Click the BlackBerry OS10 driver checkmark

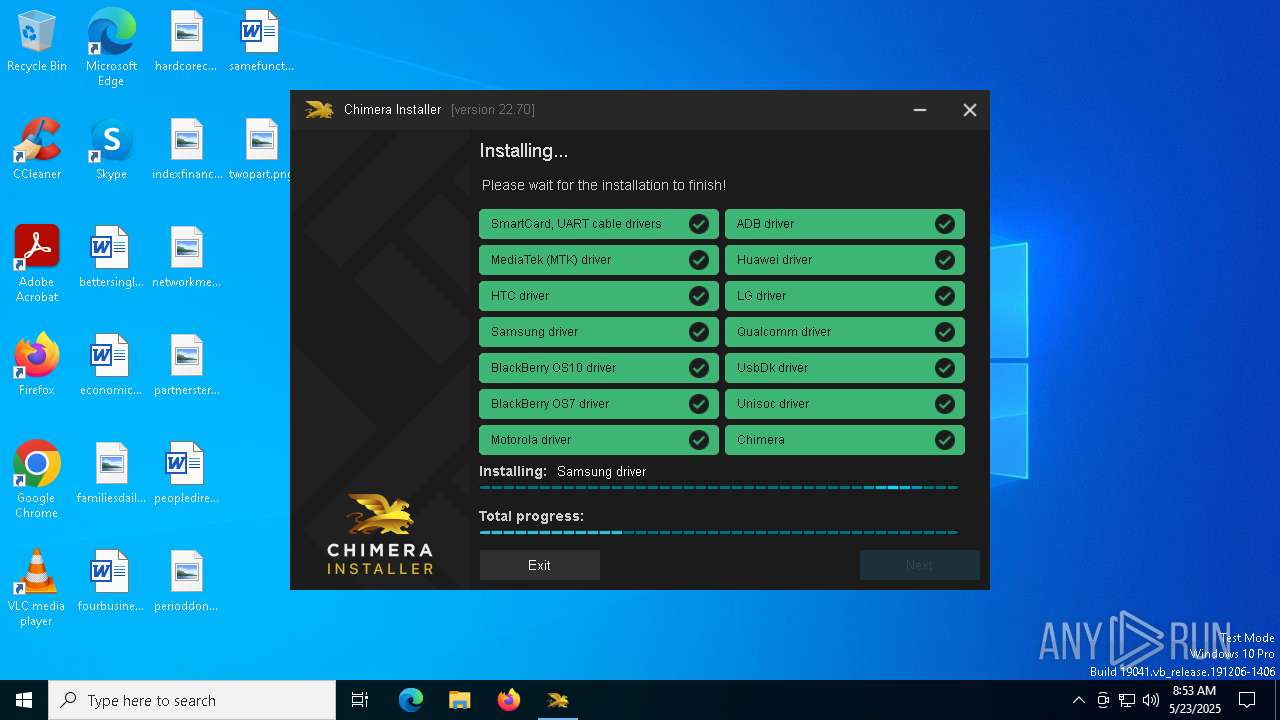click(699, 368)
